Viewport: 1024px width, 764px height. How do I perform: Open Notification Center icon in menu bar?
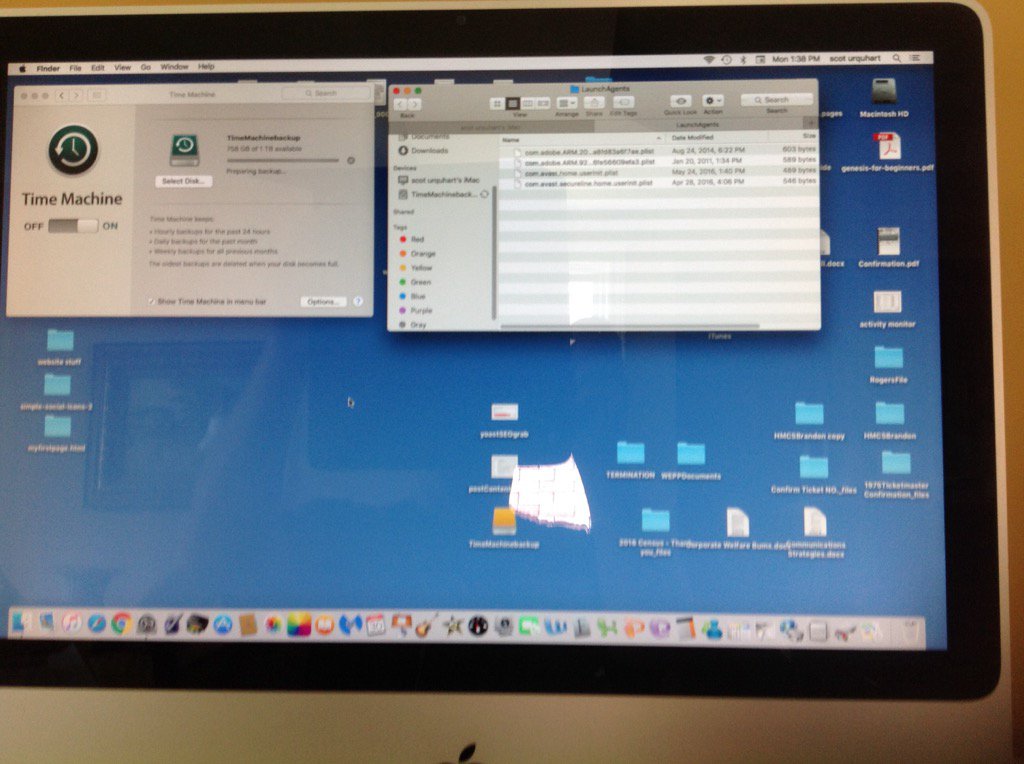[915, 58]
